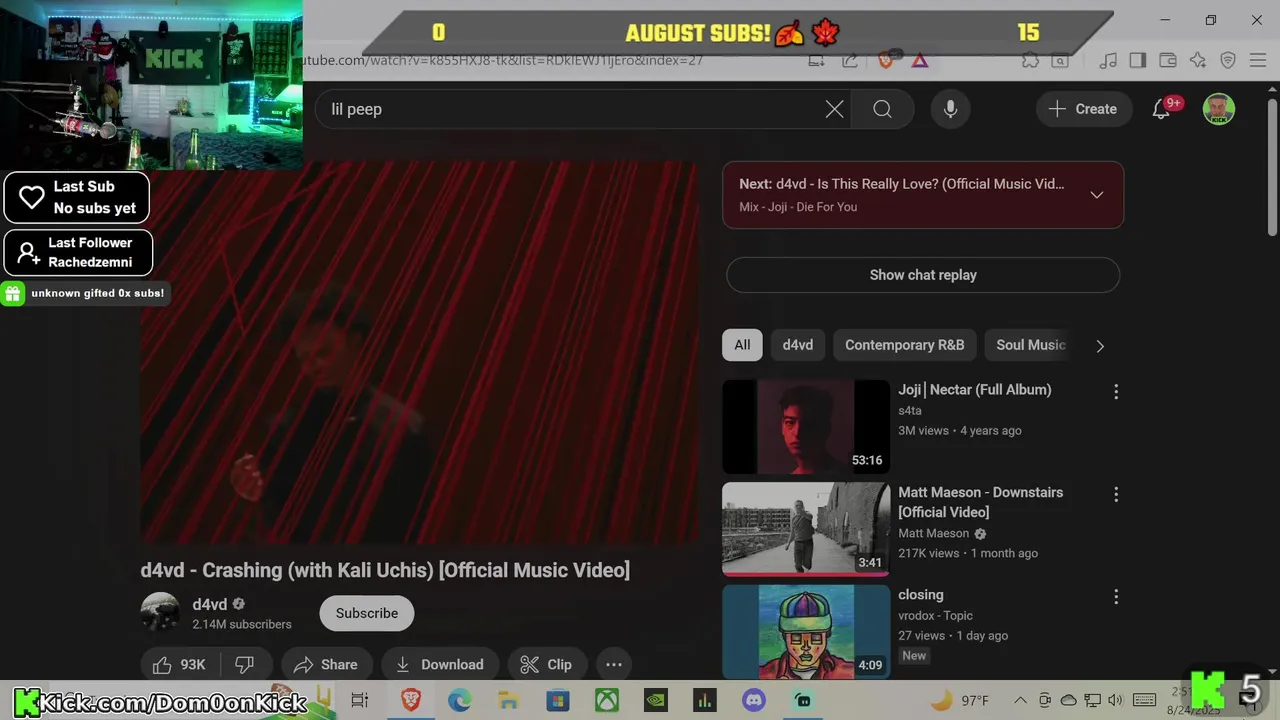Open Brave playlist music note icon
The image size is (1280, 720).
tap(1108, 60)
